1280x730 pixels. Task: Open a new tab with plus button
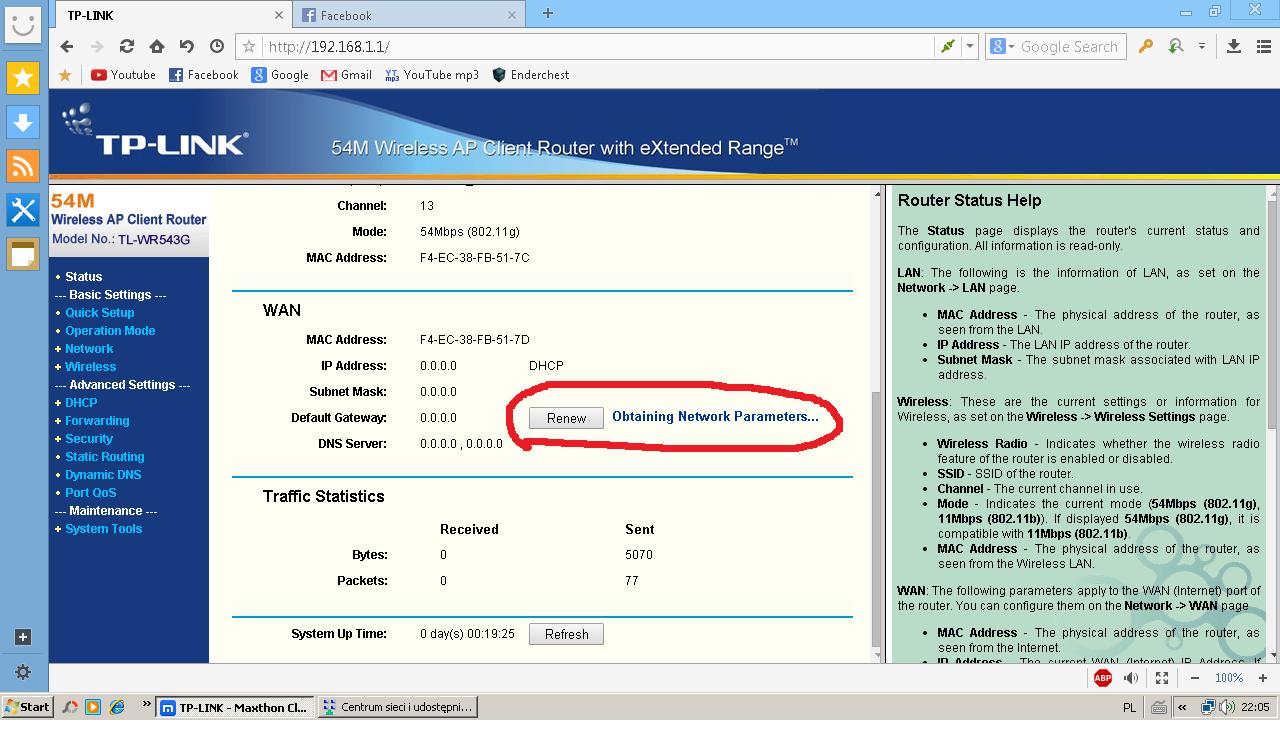point(547,13)
